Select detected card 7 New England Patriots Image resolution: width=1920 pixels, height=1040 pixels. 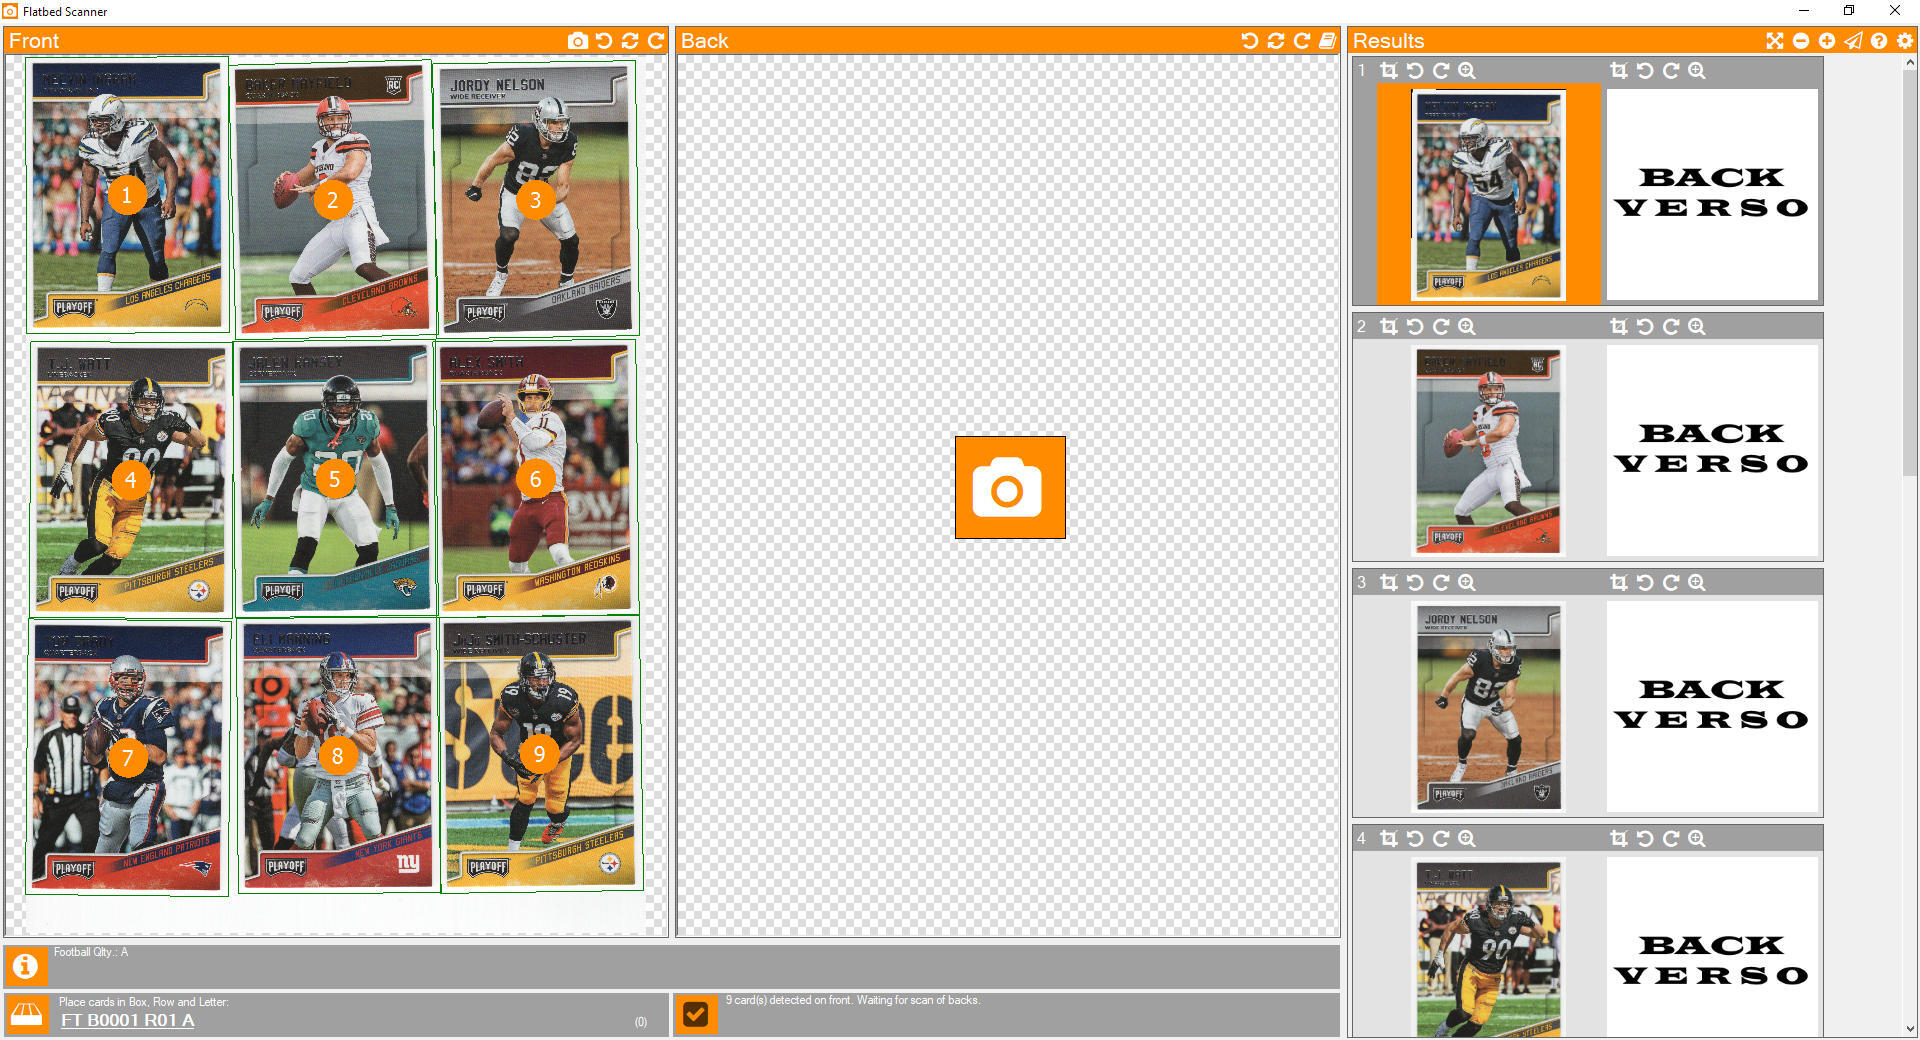(x=127, y=757)
